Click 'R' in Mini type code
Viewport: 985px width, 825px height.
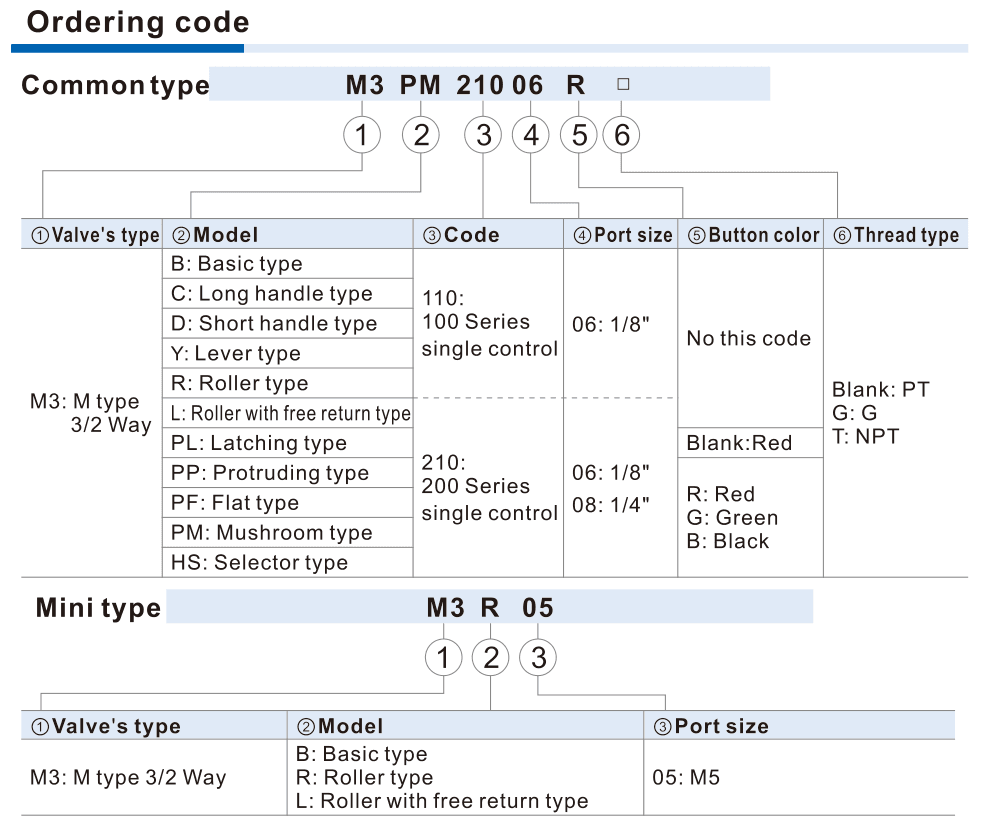[490, 608]
